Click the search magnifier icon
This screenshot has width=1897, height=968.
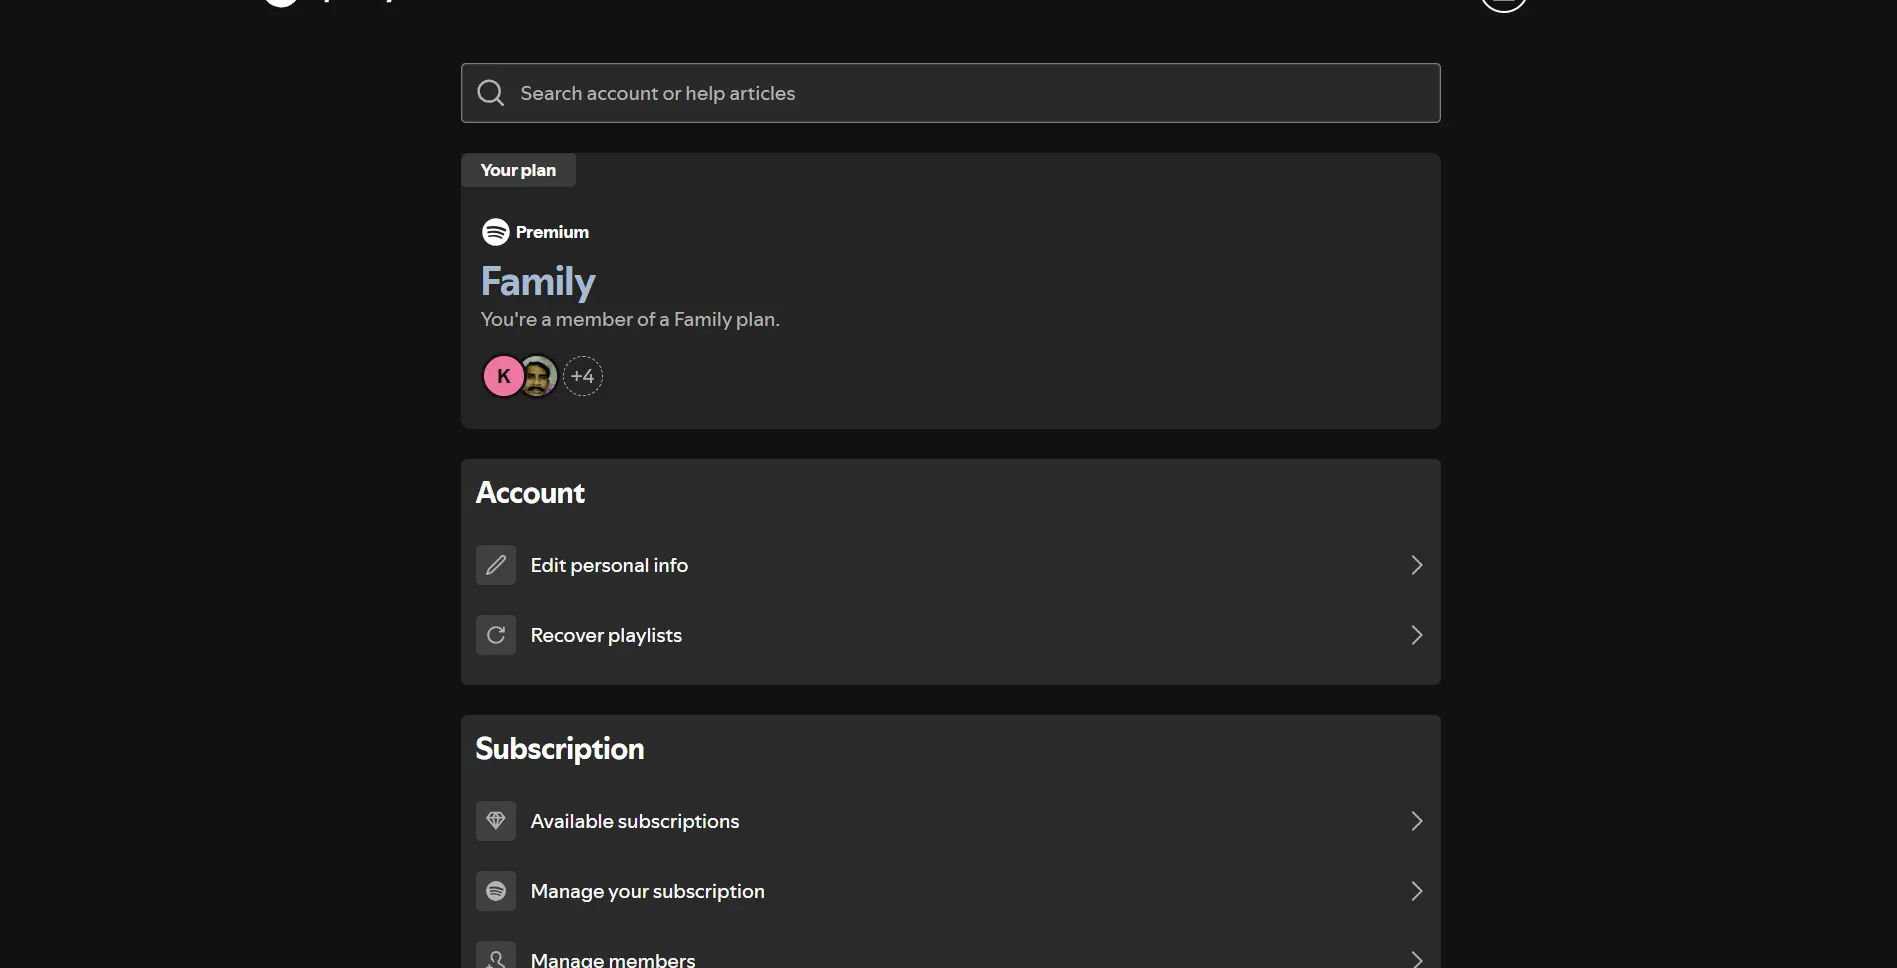coord(490,93)
